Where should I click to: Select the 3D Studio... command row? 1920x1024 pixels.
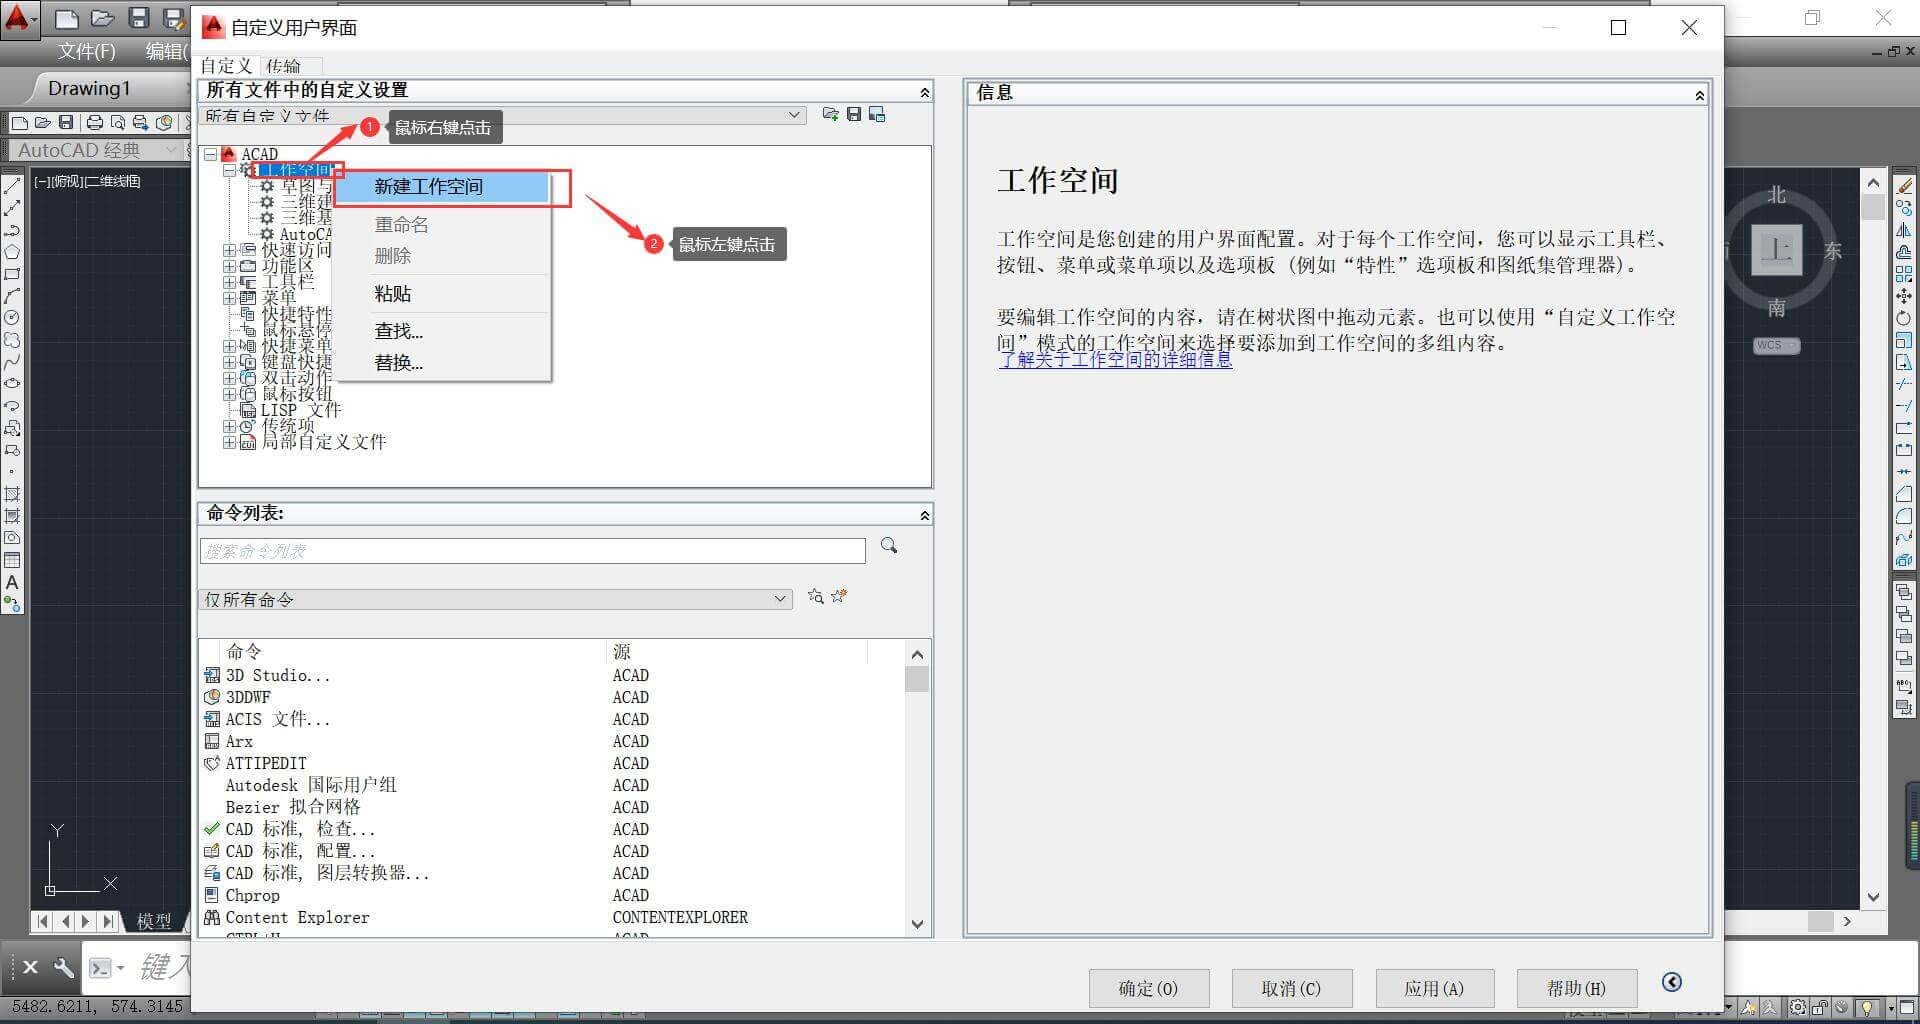pyautogui.click(x=552, y=676)
